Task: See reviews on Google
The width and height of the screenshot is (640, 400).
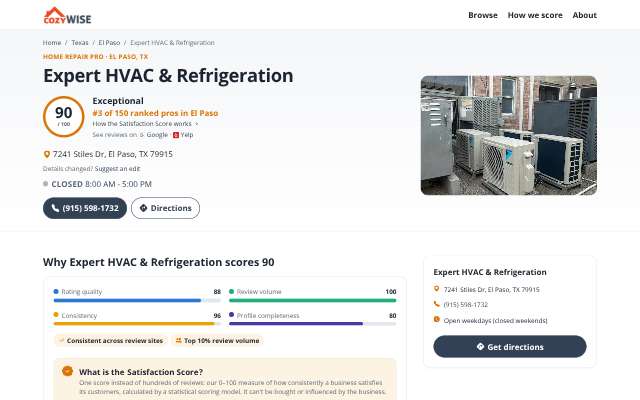Action: [x=155, y=135]
